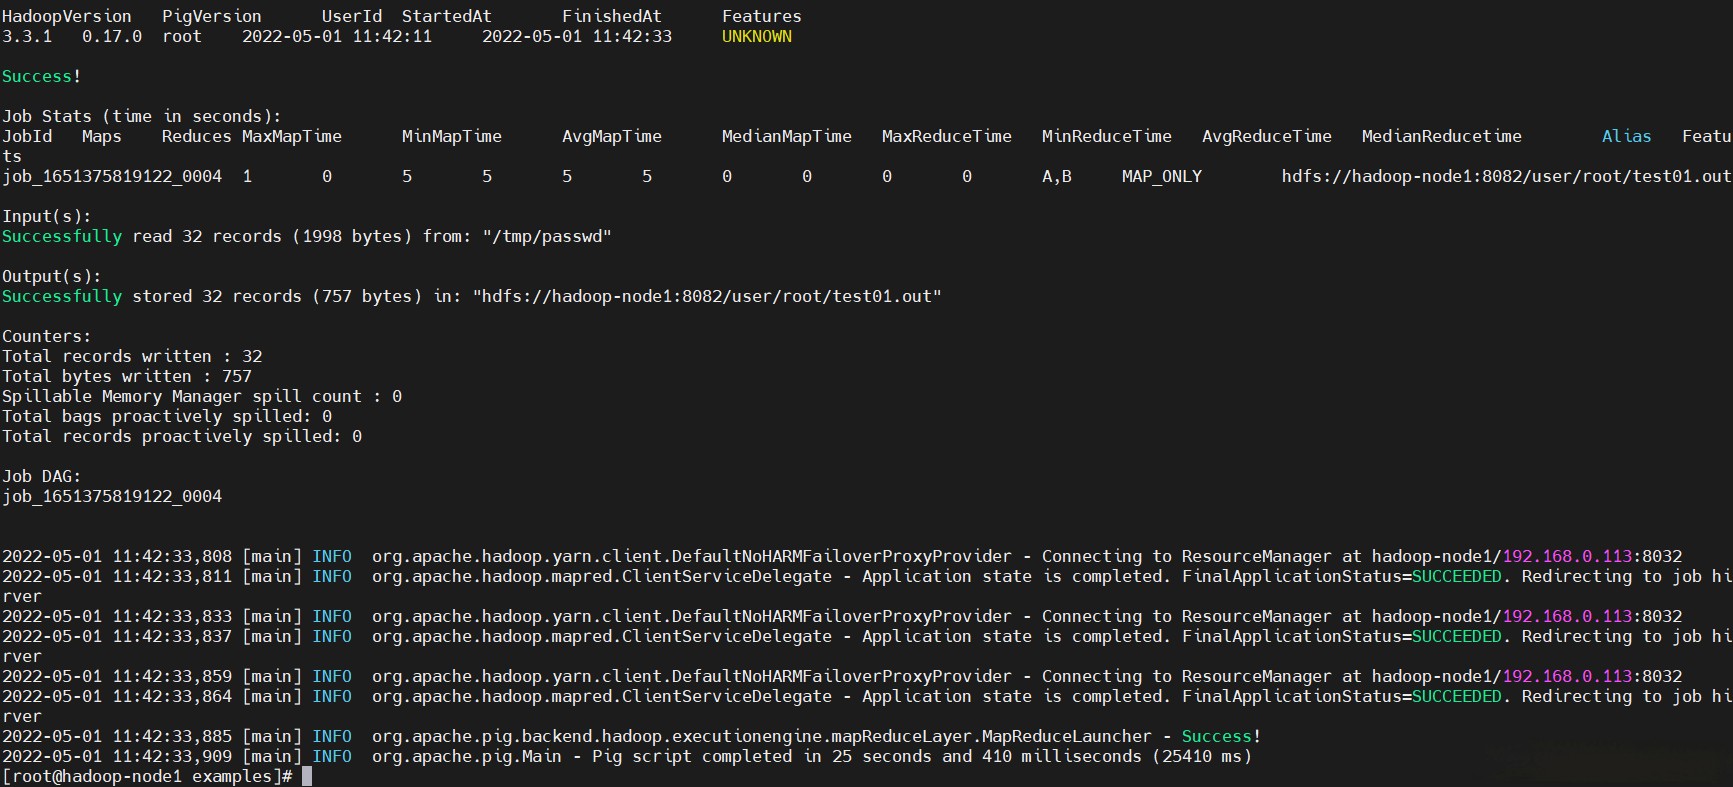Click the FinishedAt timestamp 2022-05-01 11:42:33
The height and width of the screenshot is (787, 1733).
click(576, 37)
